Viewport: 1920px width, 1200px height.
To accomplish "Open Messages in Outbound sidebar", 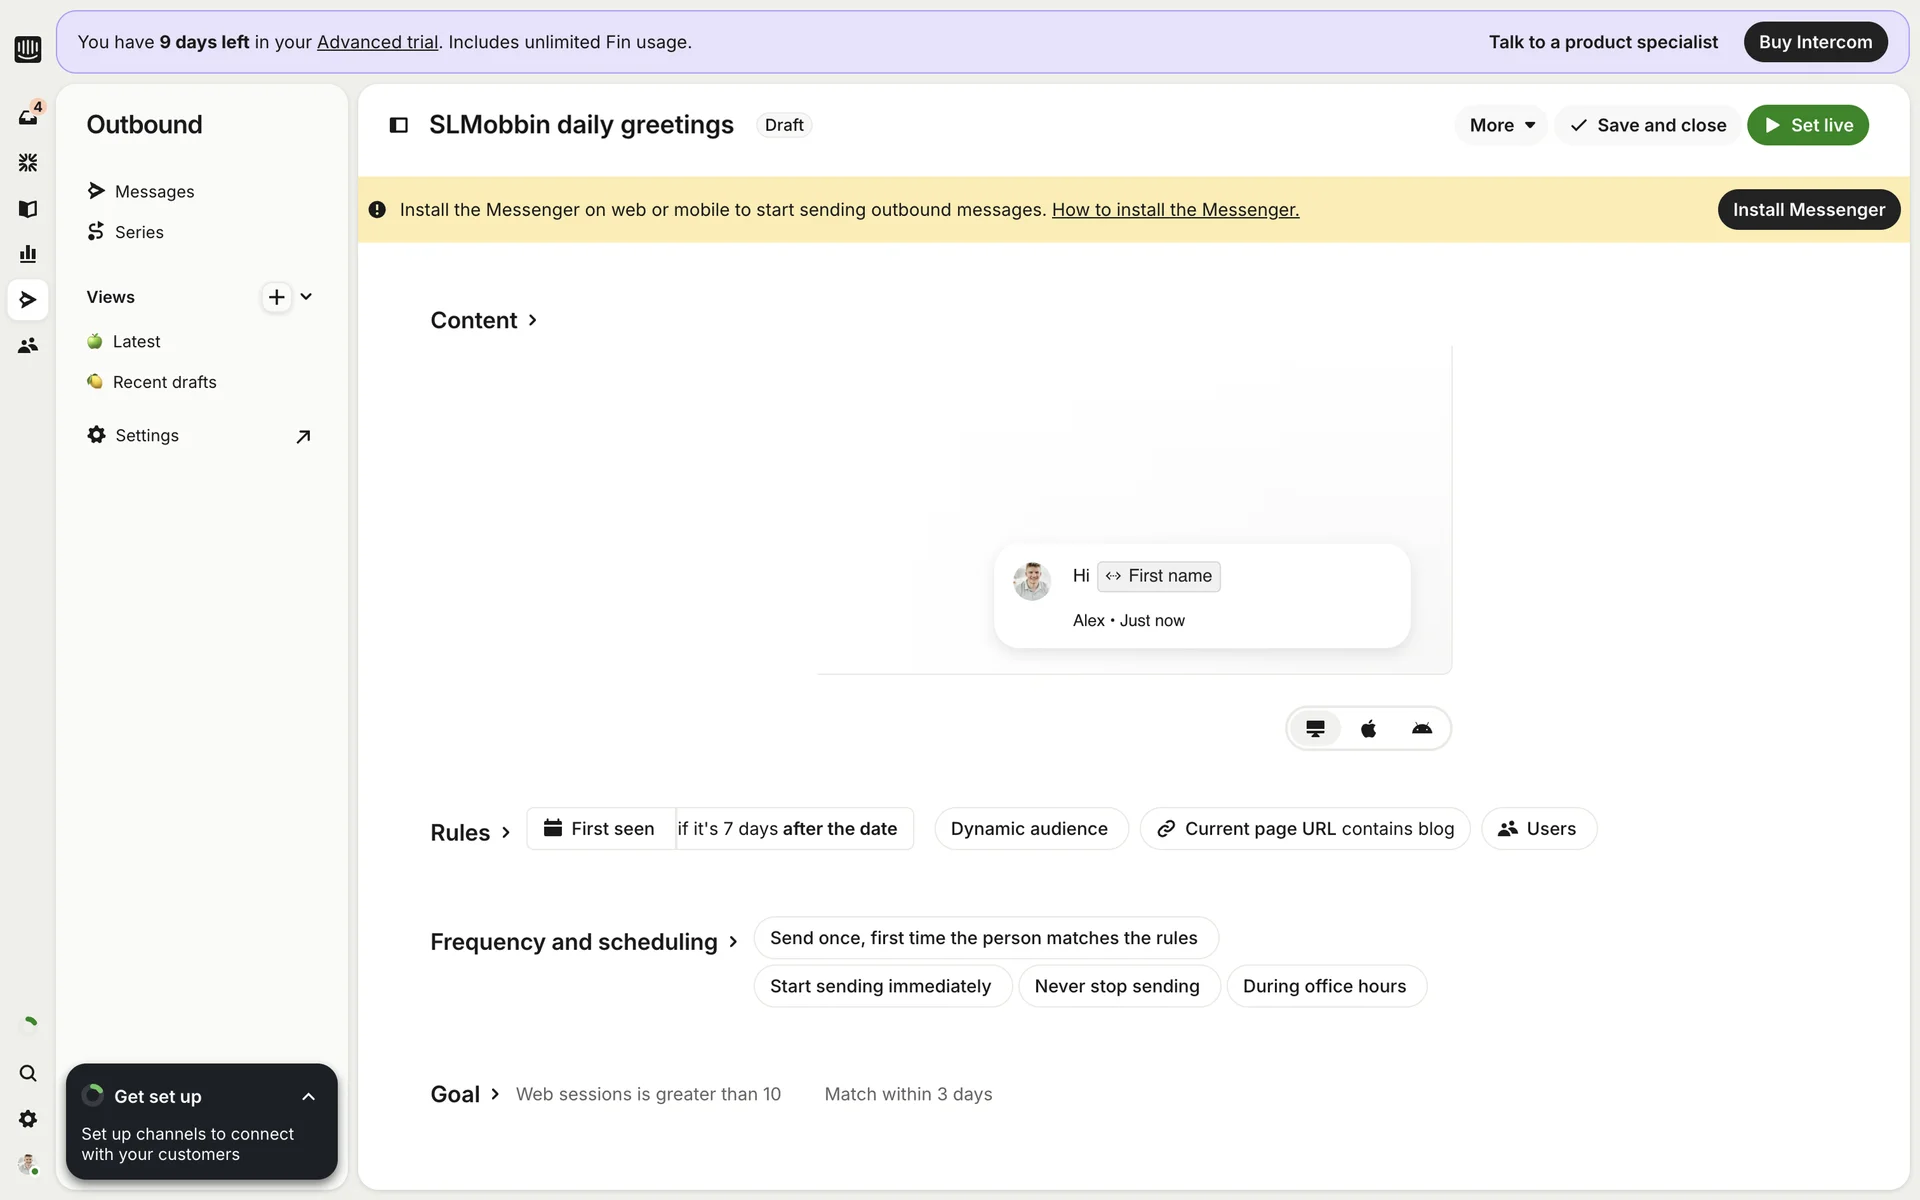I will (154, 191).
